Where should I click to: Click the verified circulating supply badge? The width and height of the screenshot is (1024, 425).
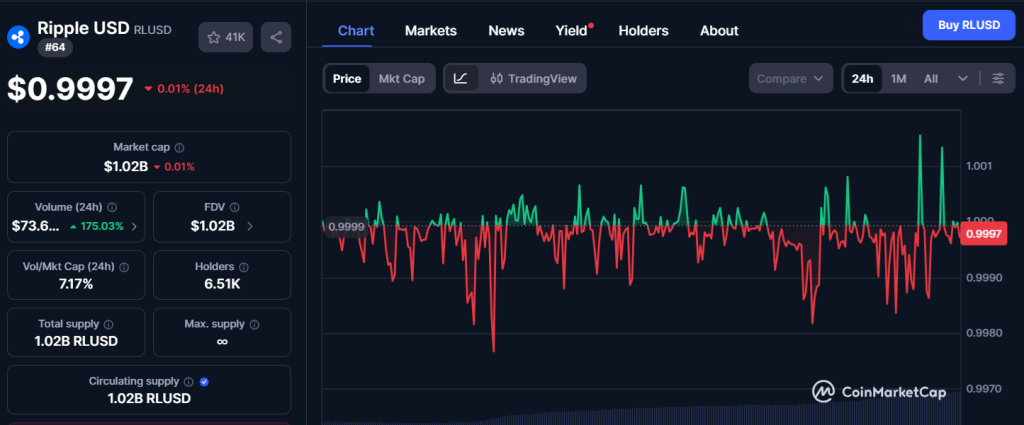(204, 382)
